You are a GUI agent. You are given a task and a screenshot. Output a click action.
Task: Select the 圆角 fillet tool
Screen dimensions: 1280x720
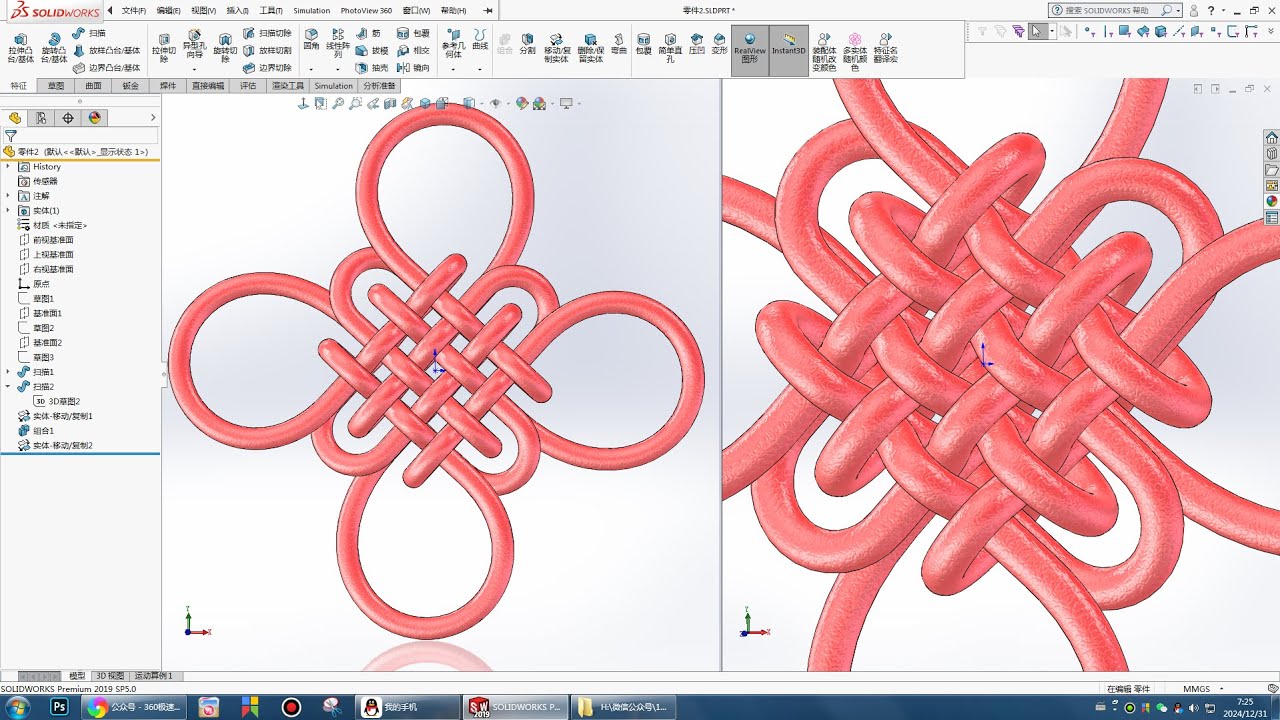[311, 40]
